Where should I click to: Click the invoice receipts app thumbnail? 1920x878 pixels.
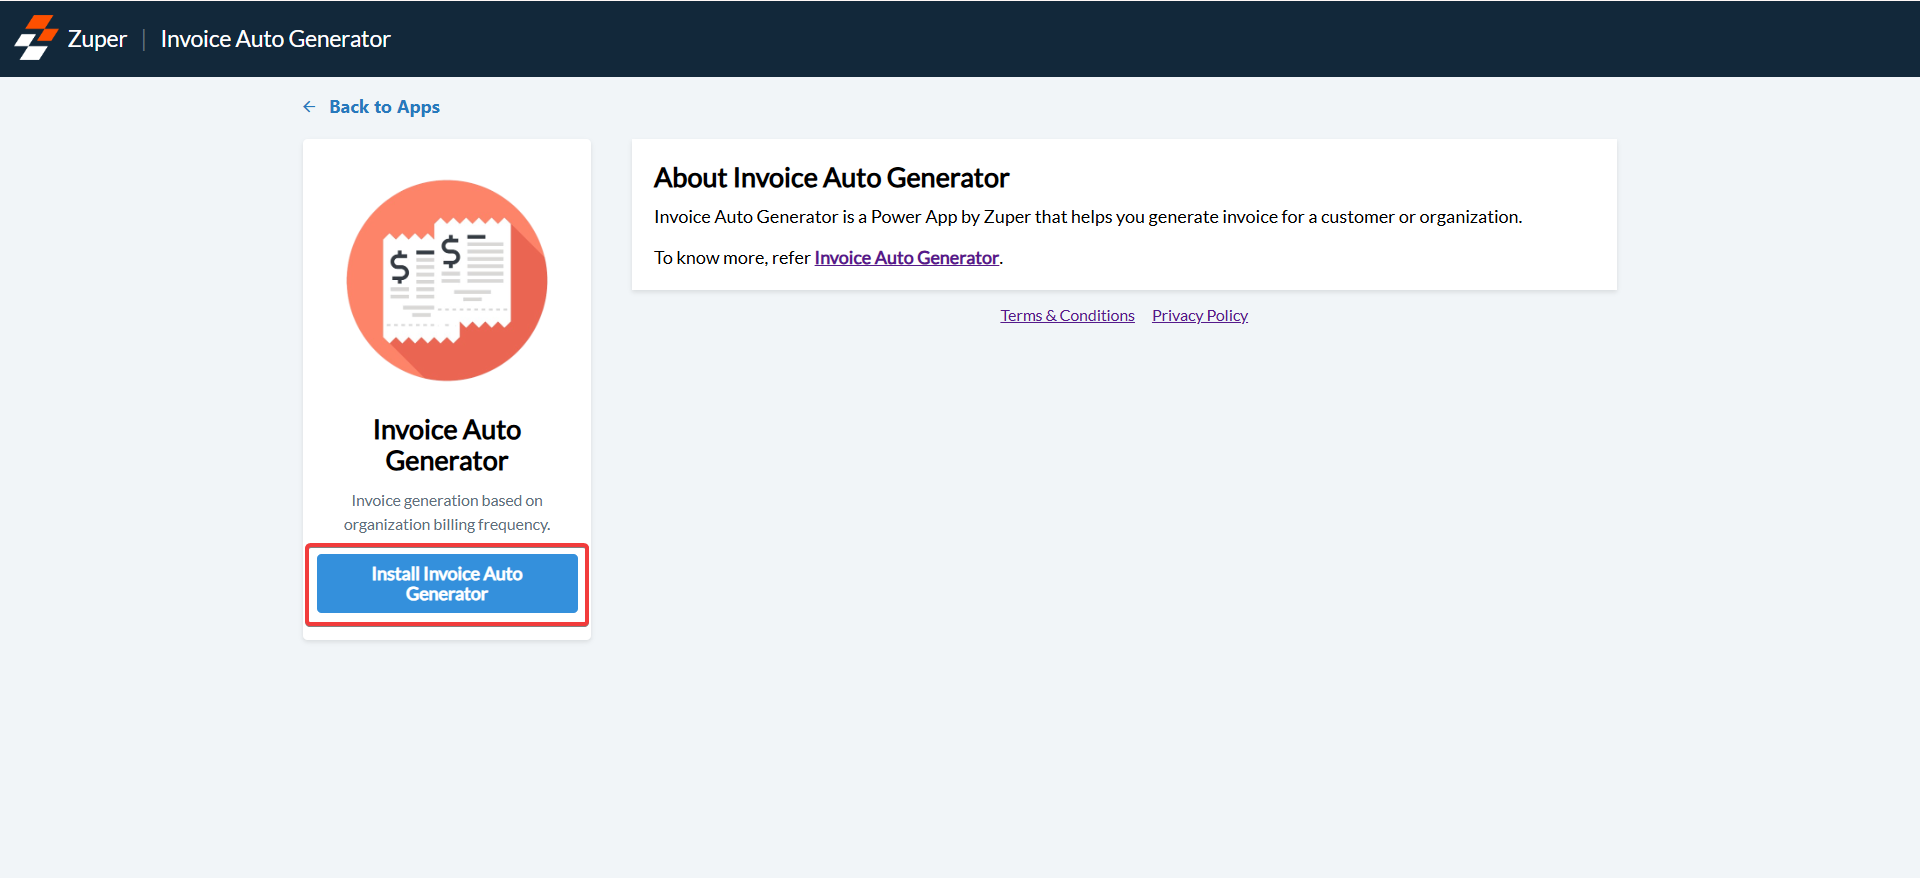pyautogui.click(x=447, y=280)
